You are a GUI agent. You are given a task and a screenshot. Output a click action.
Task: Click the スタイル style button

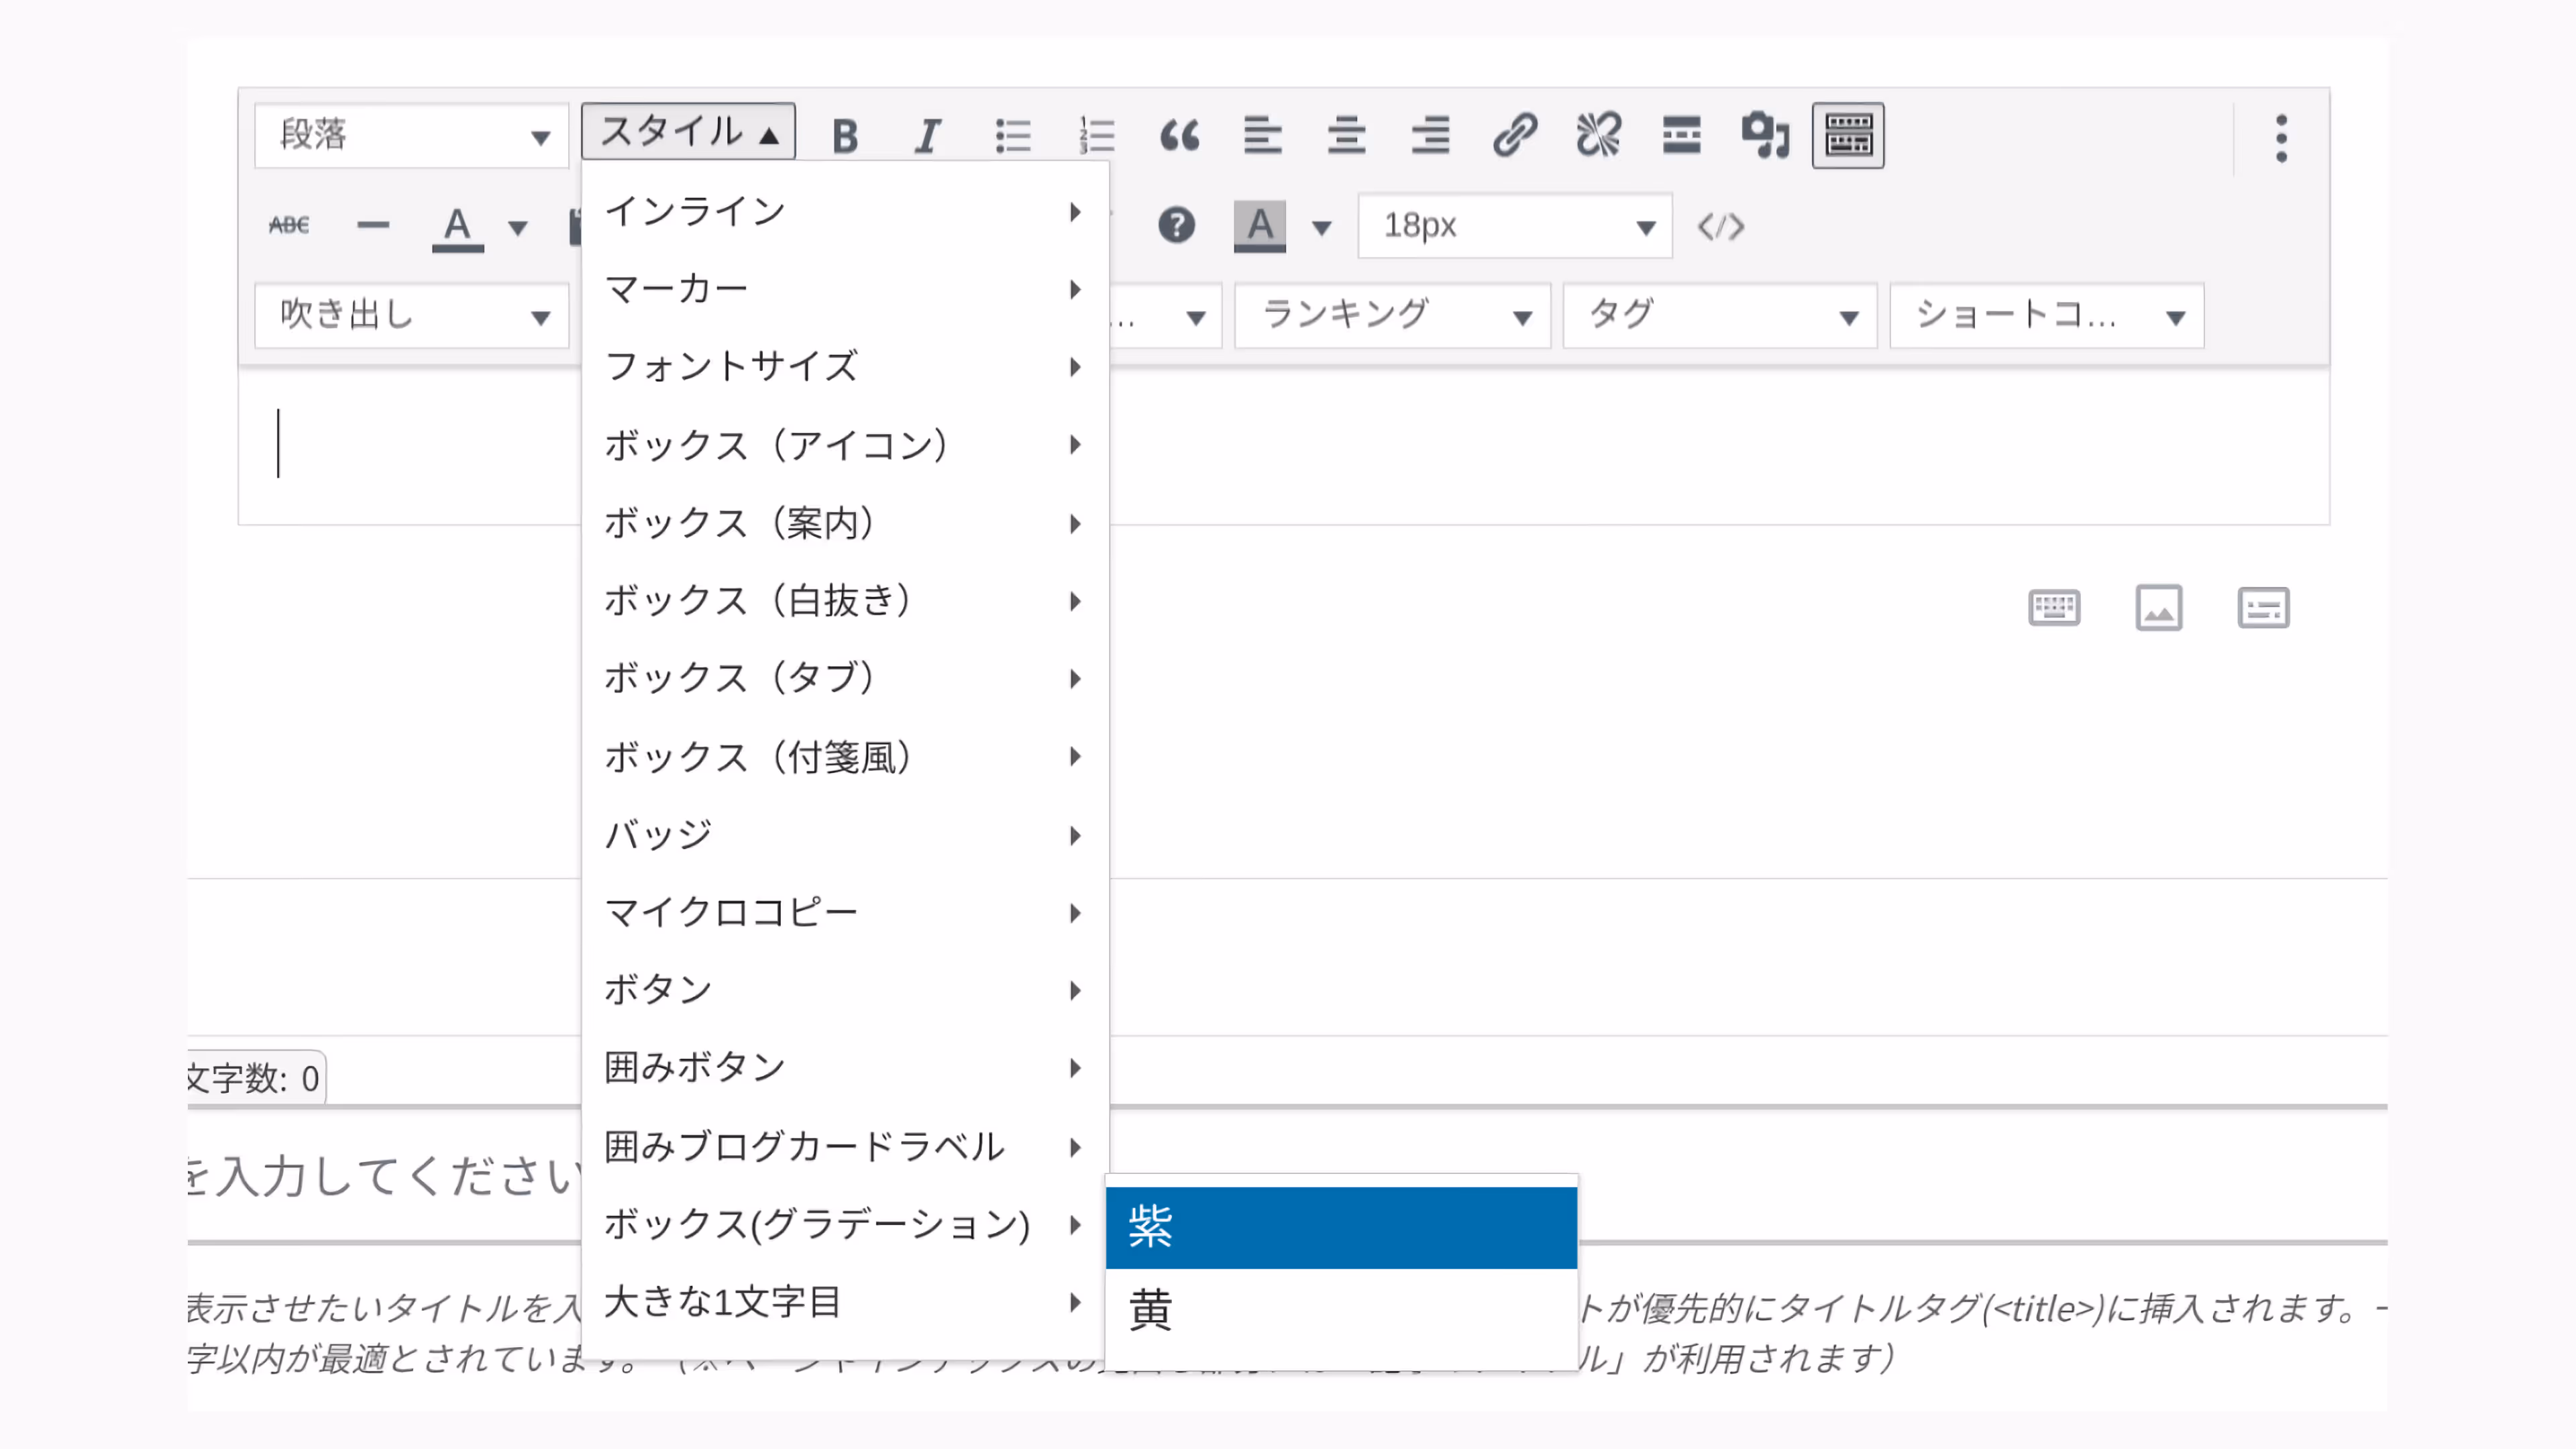(688, 132)
